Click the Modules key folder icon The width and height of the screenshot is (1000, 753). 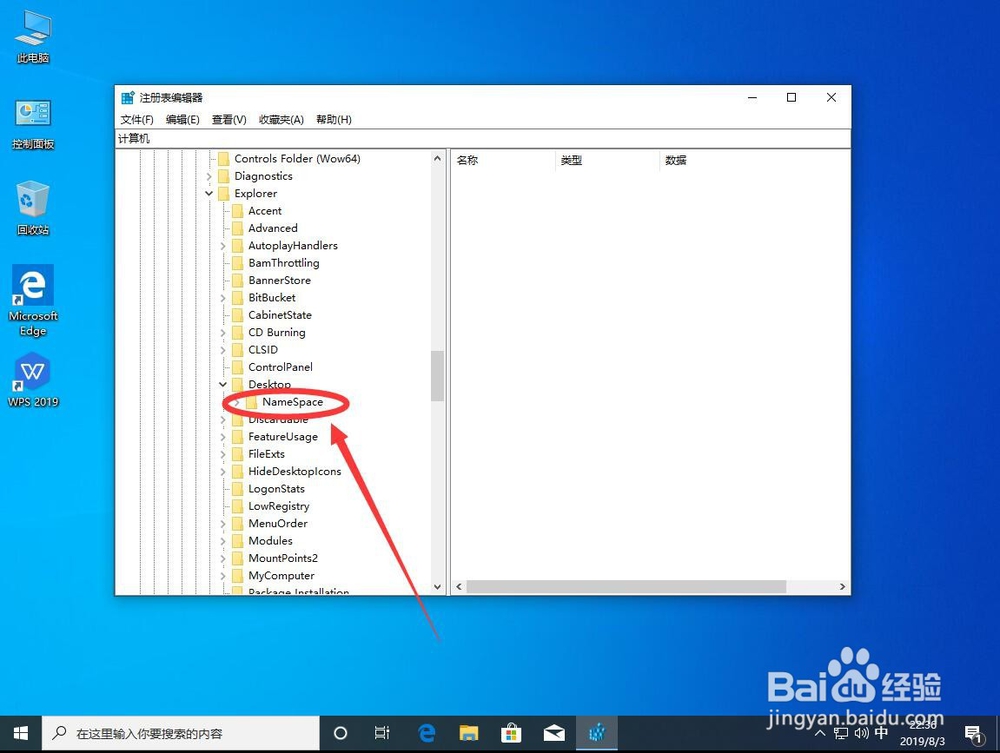pyautogui.click(x=237, y=541)
